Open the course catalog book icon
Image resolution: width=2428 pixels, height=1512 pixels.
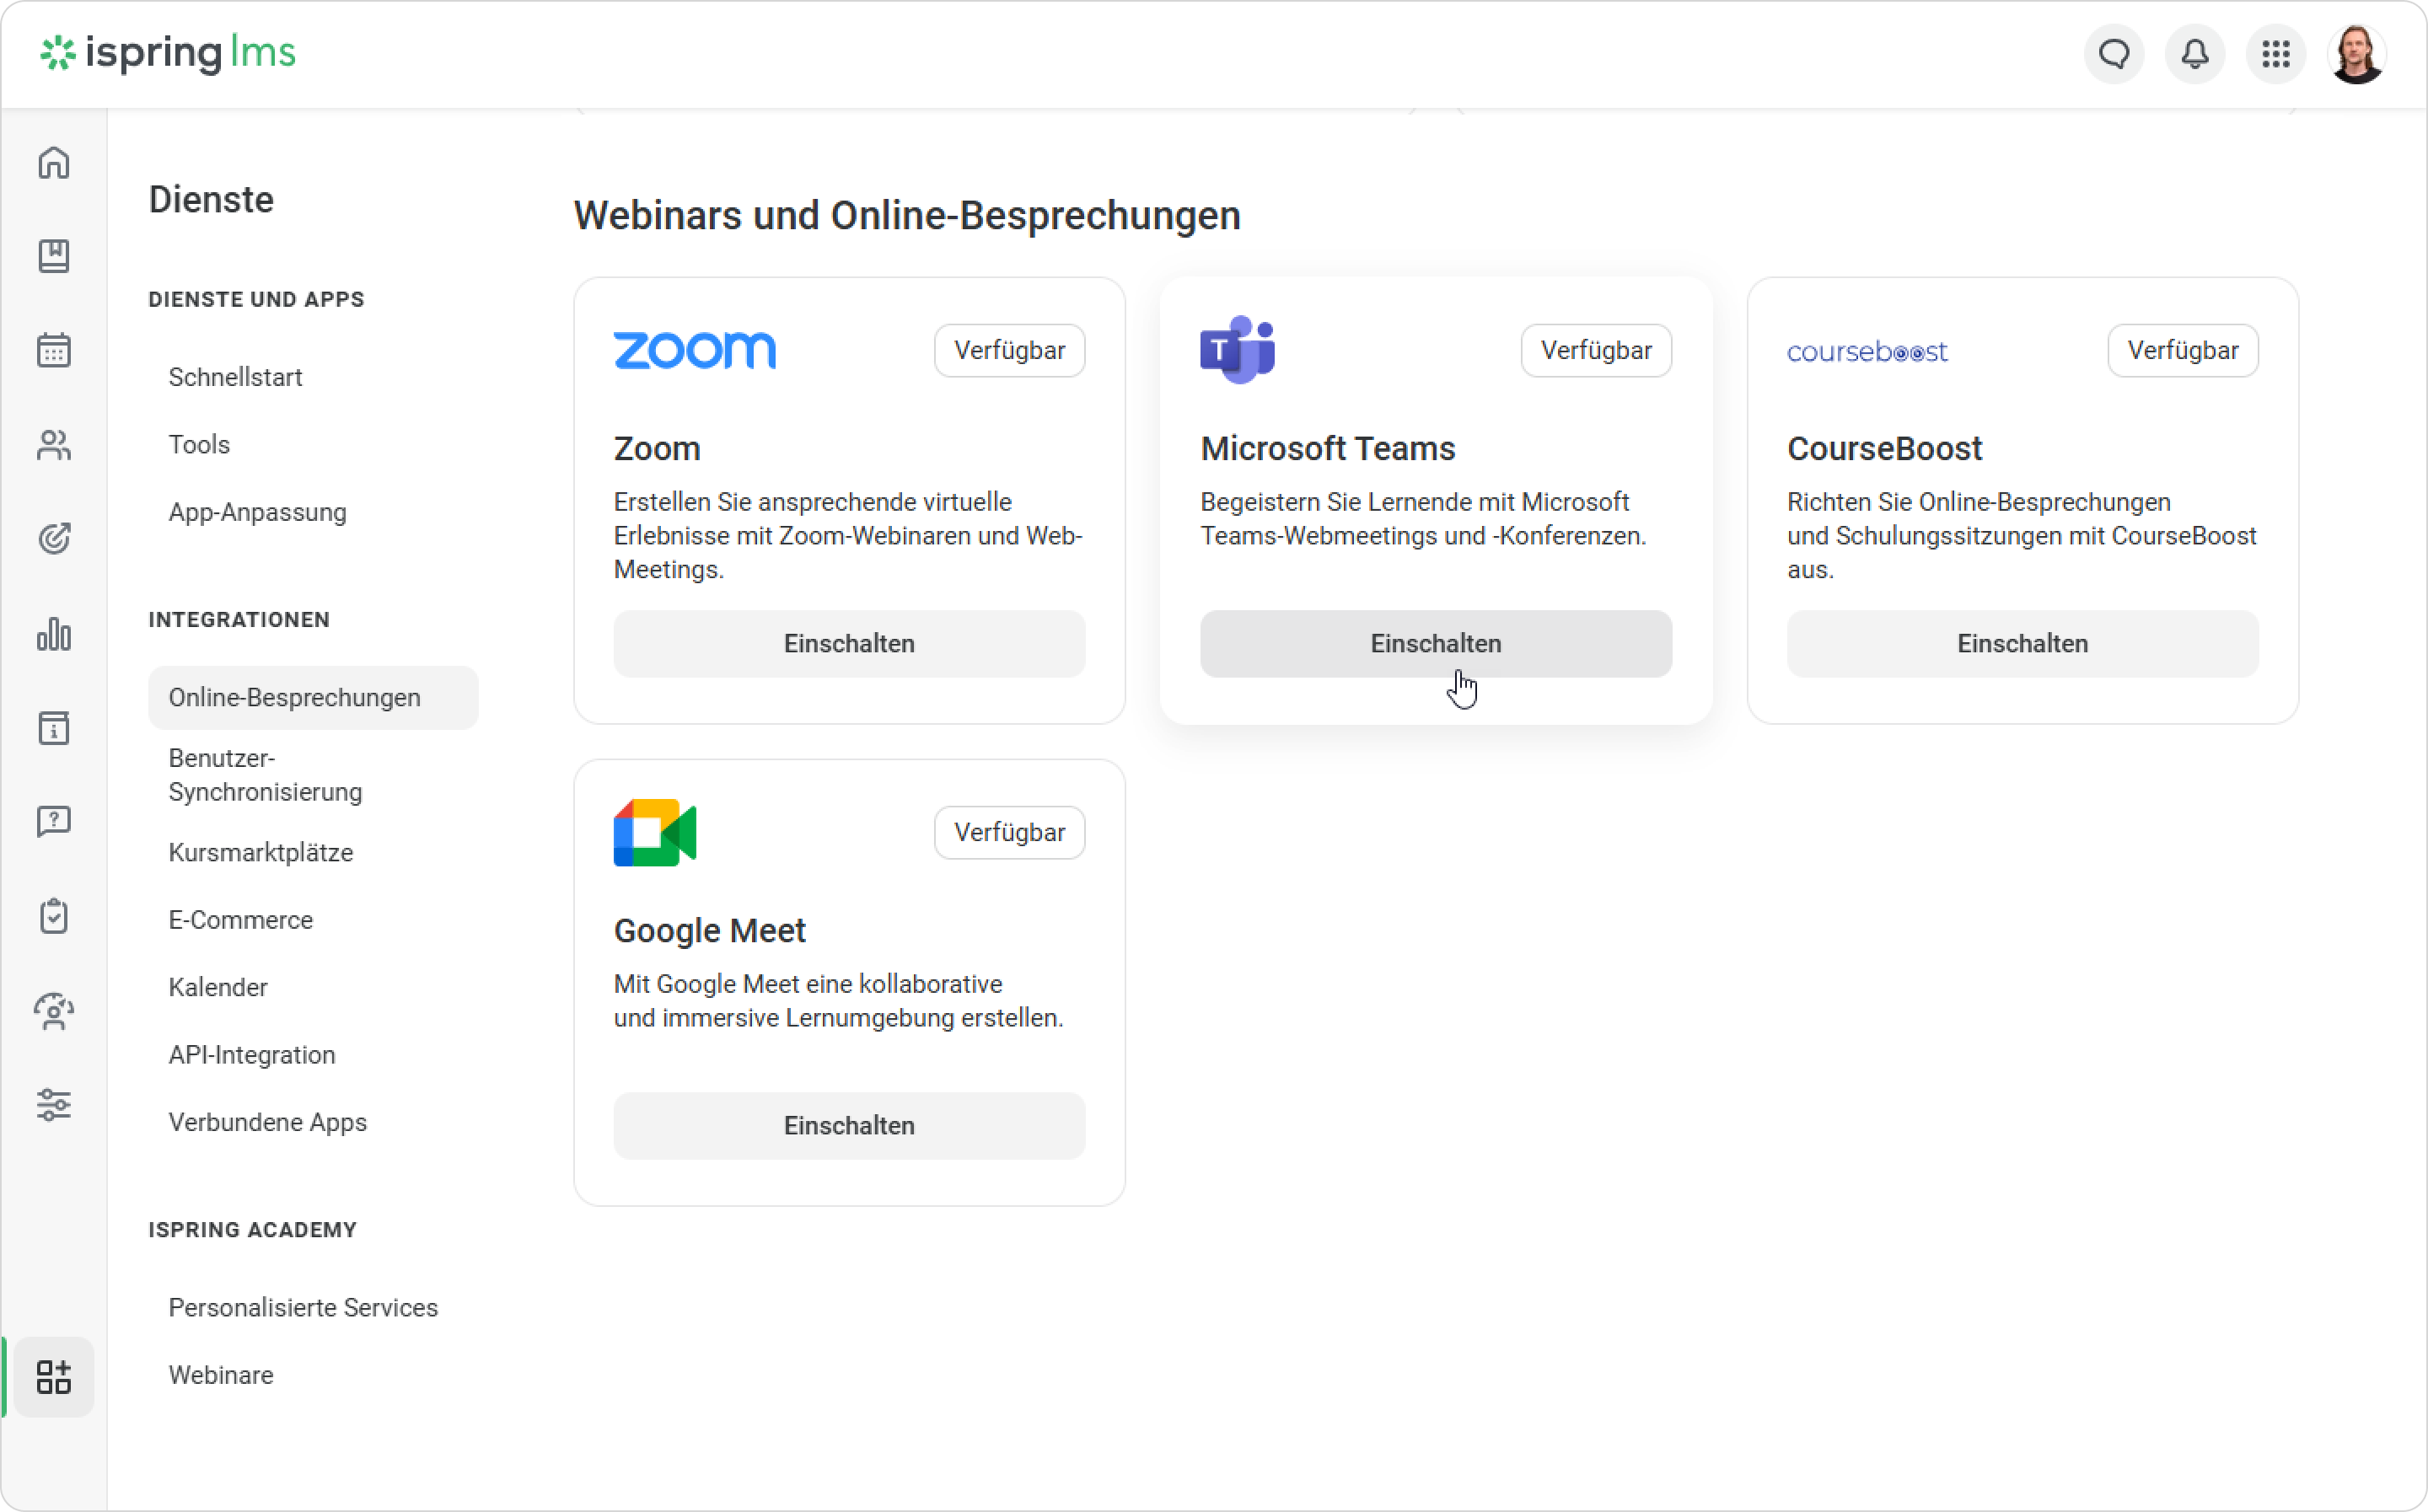tap(54, 256)
